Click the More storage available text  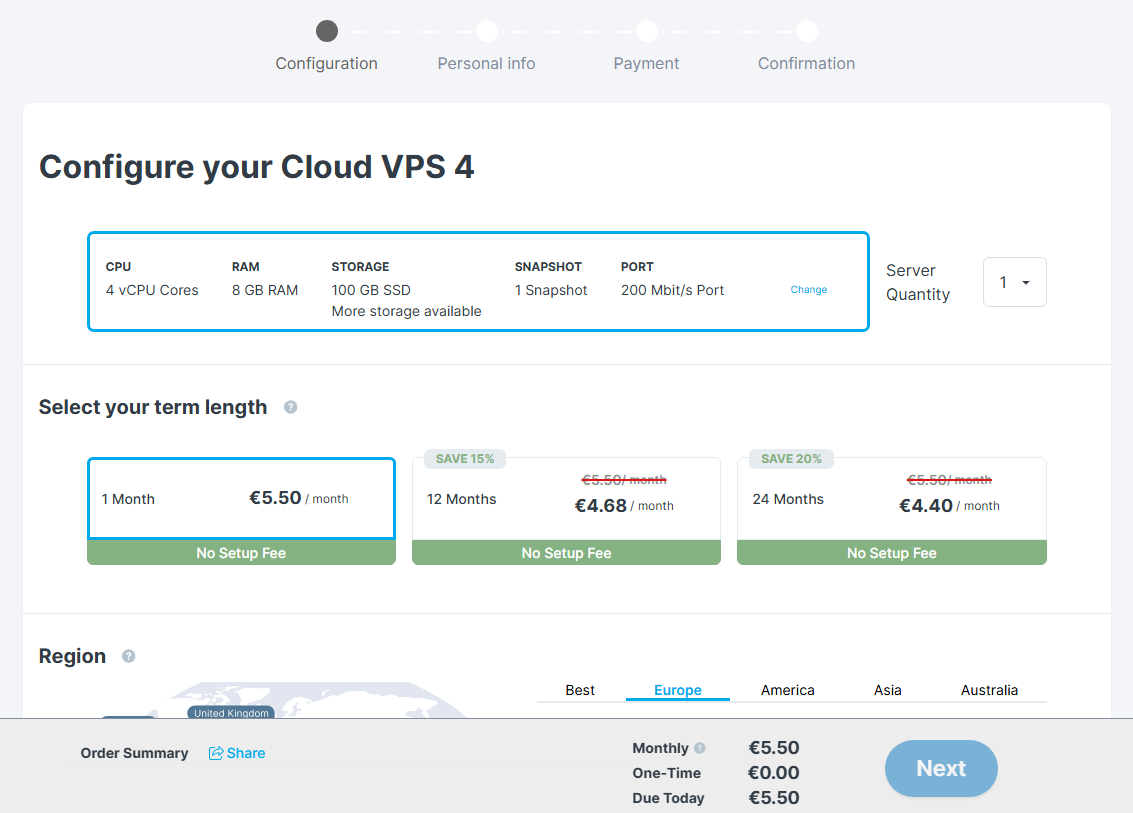(x=406, y=311)
